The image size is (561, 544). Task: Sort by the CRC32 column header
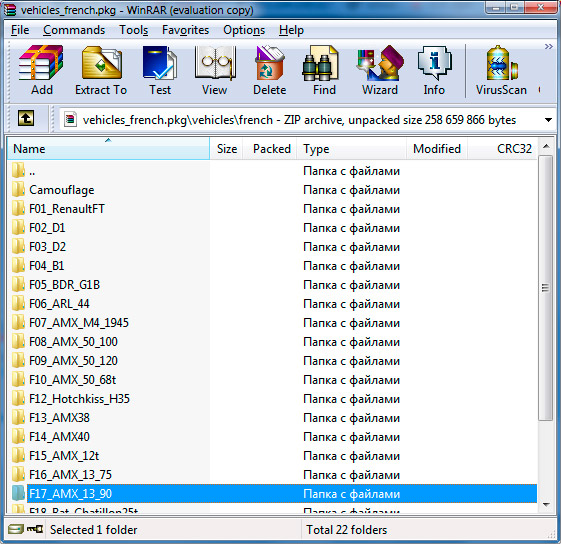(502, 149)
